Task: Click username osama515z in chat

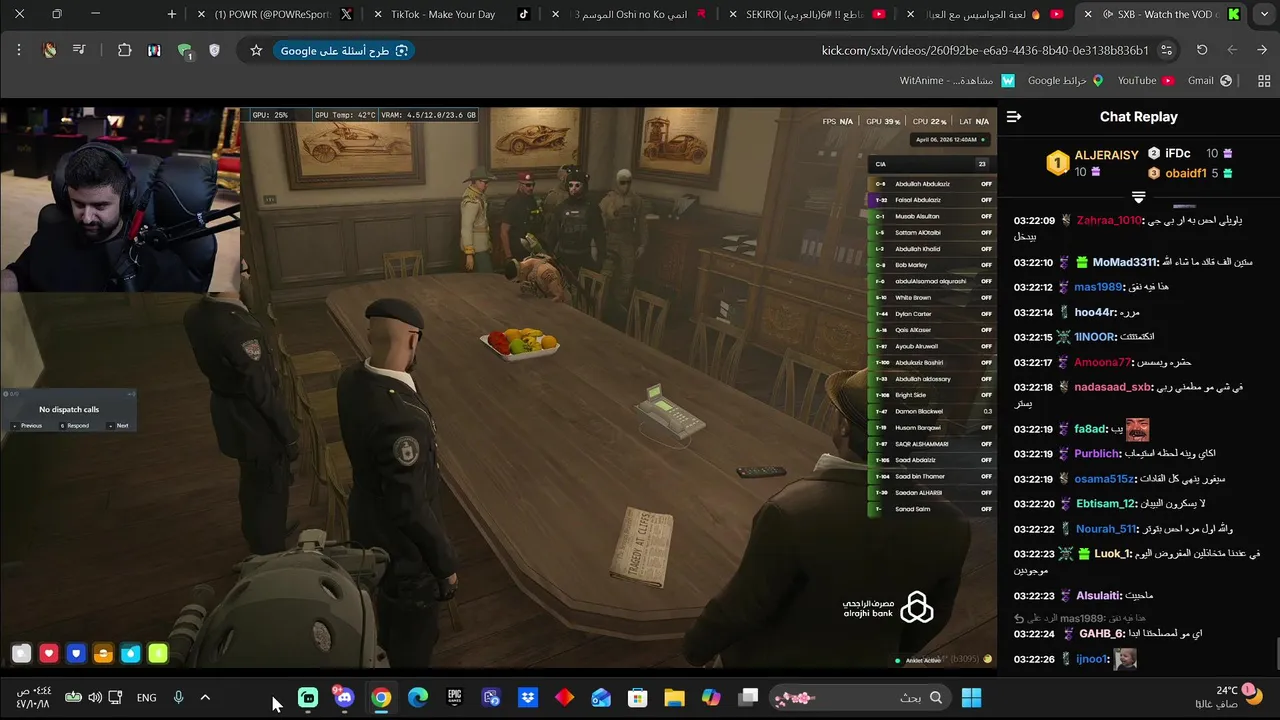Action: coord(1105,479)
